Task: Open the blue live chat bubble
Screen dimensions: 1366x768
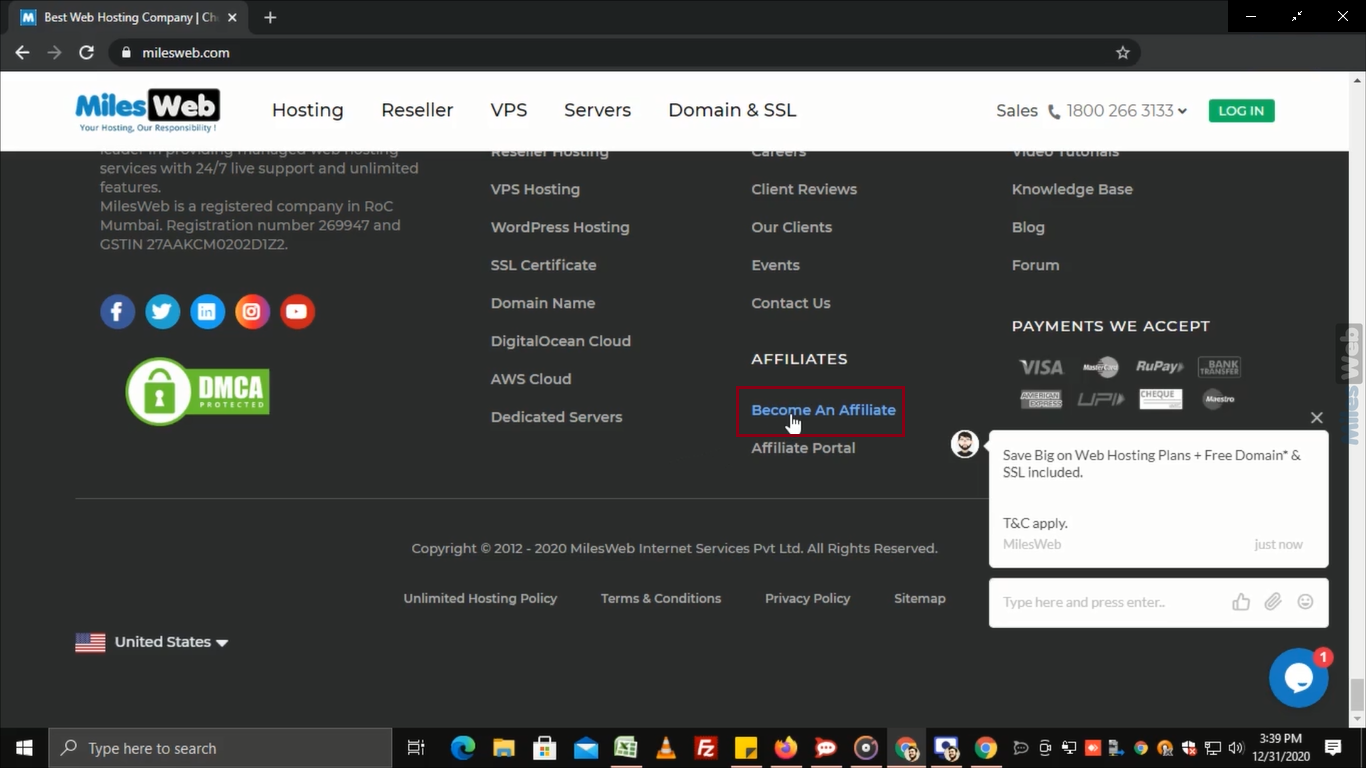Action: click(x=1298, y=678)
